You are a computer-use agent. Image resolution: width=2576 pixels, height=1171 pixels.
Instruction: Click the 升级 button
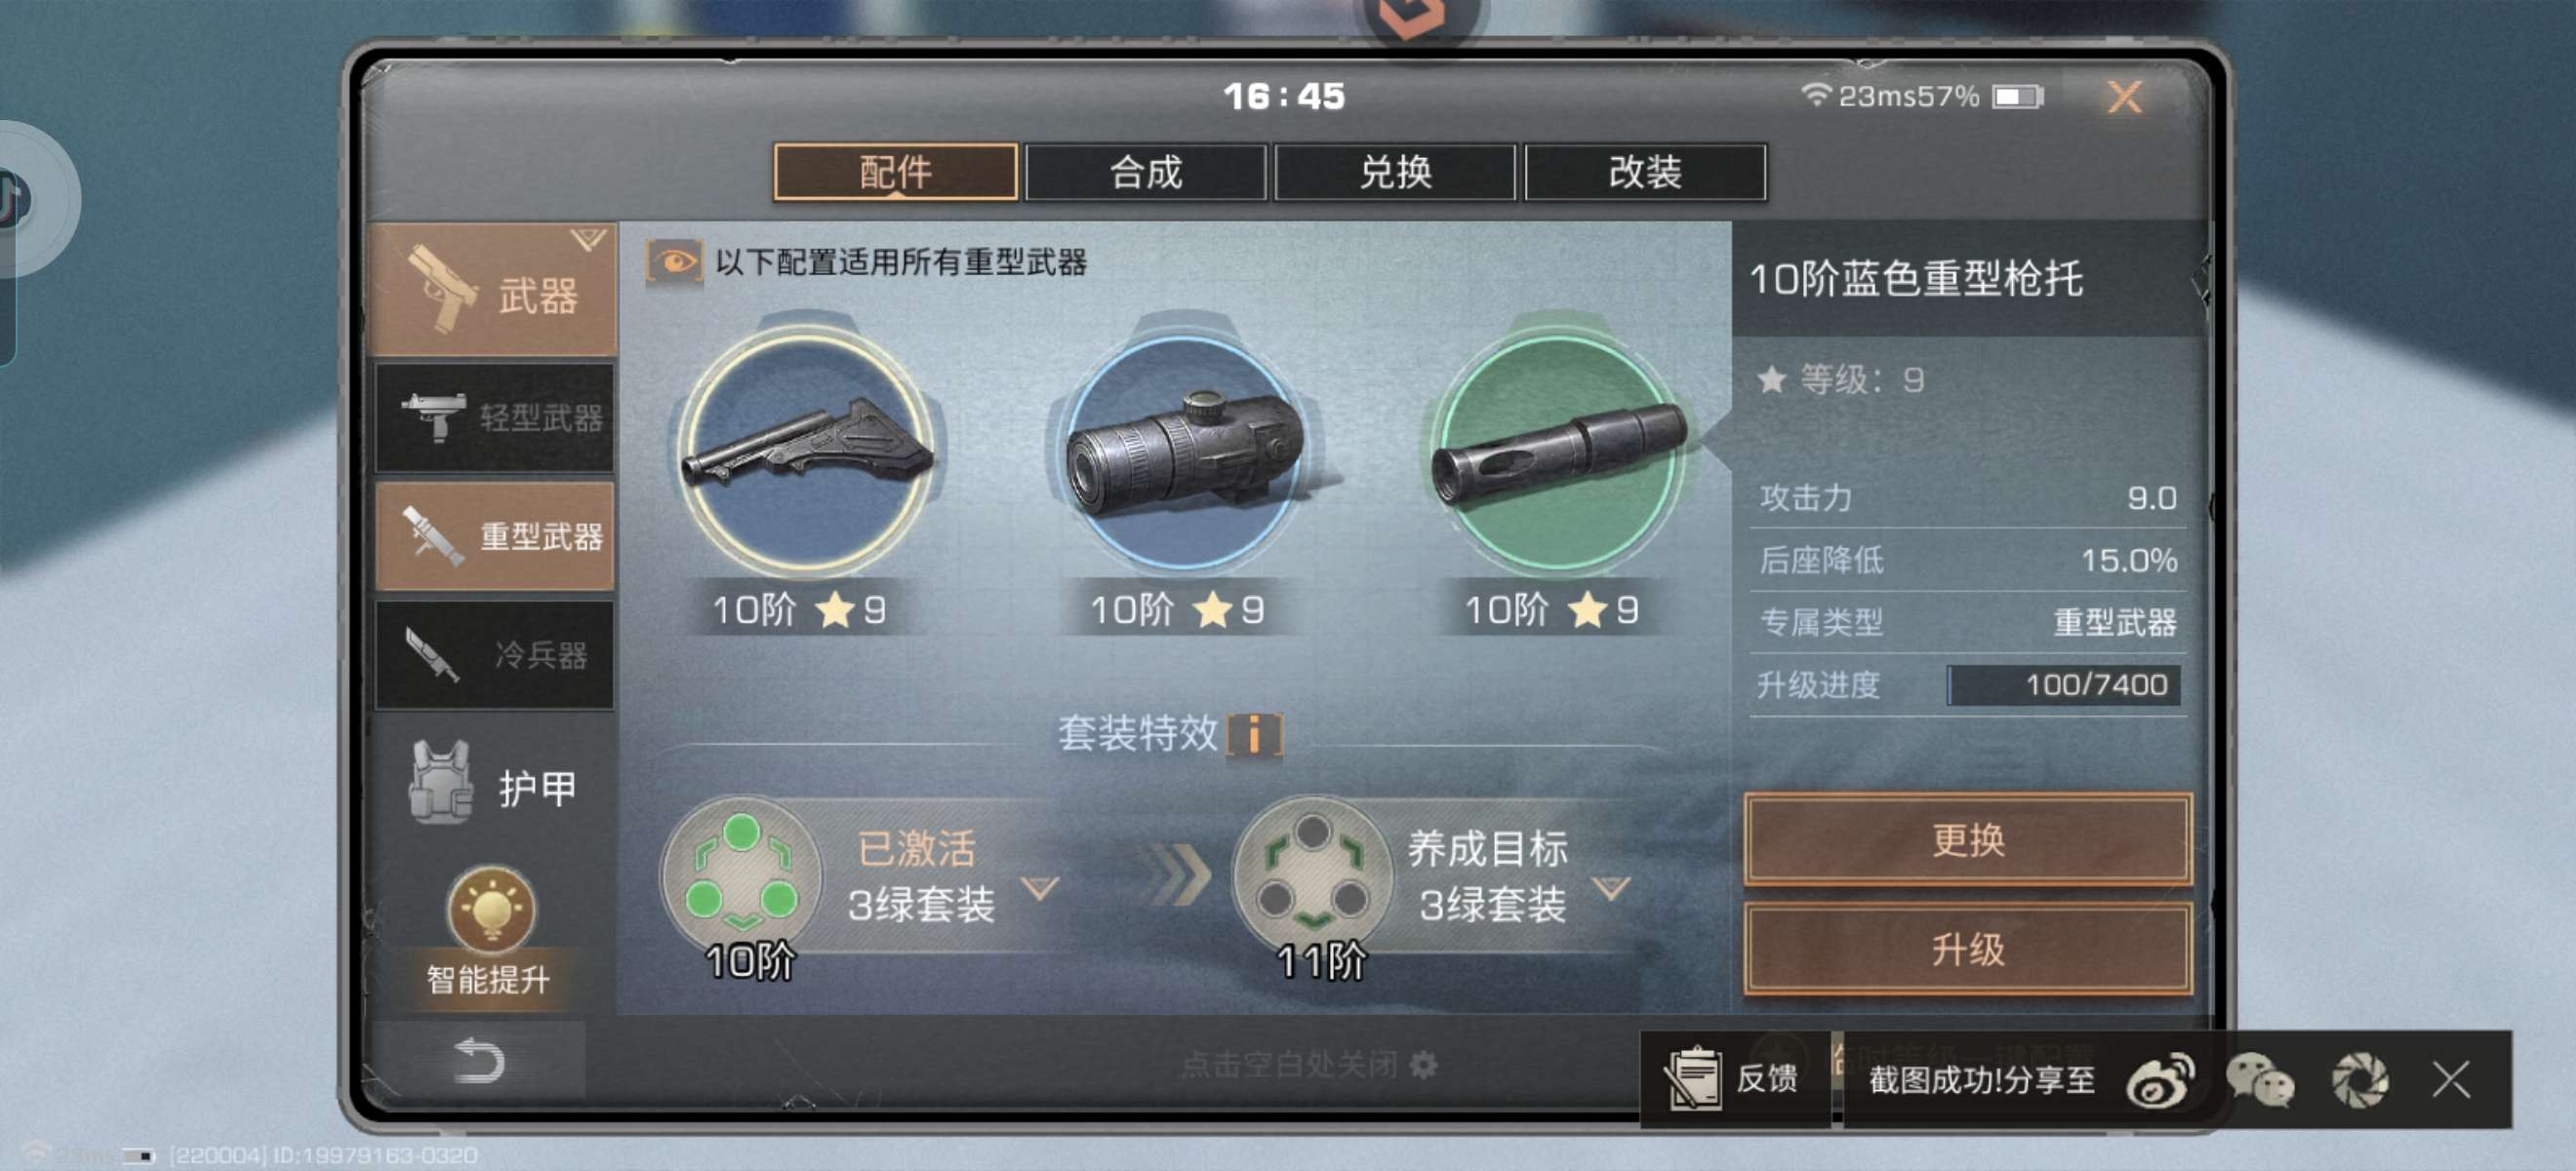(1968, 948)
